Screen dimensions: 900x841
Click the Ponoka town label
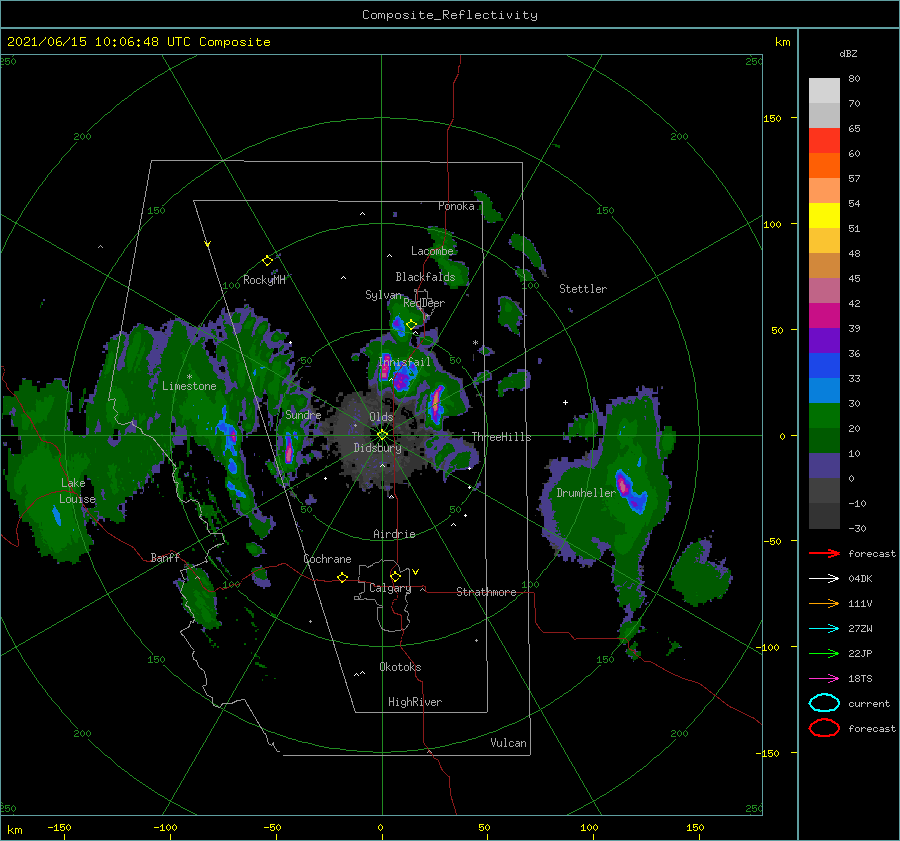456,206
